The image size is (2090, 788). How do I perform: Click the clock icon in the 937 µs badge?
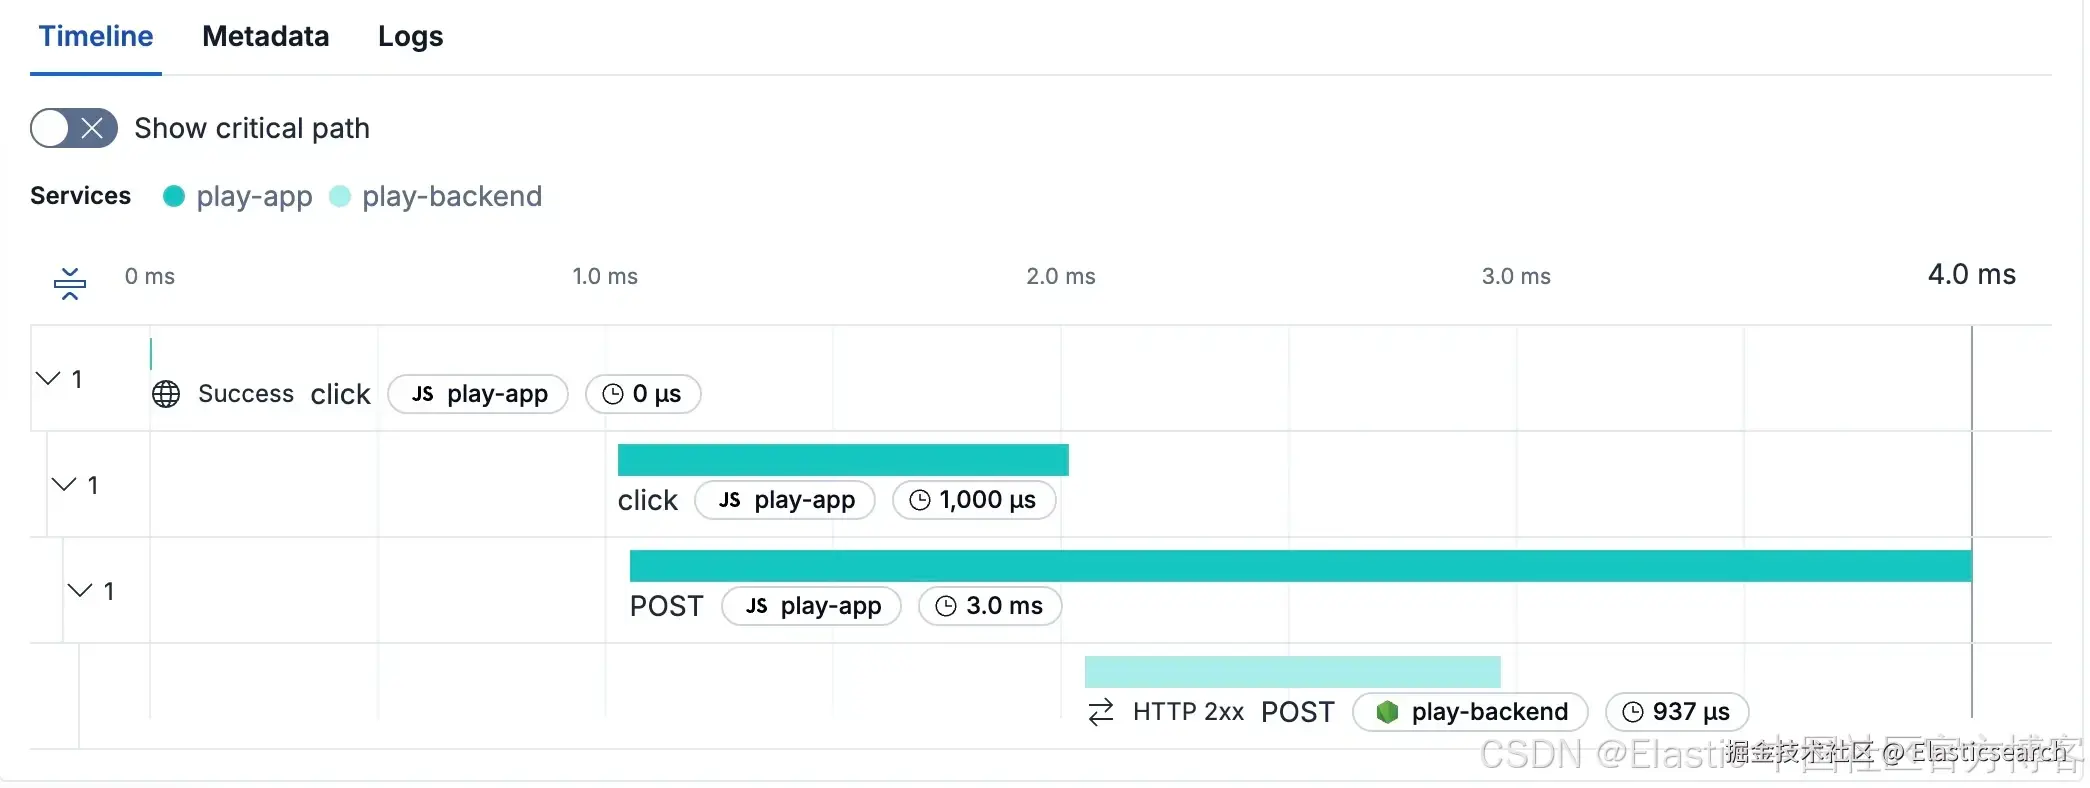coord(1633,712)
